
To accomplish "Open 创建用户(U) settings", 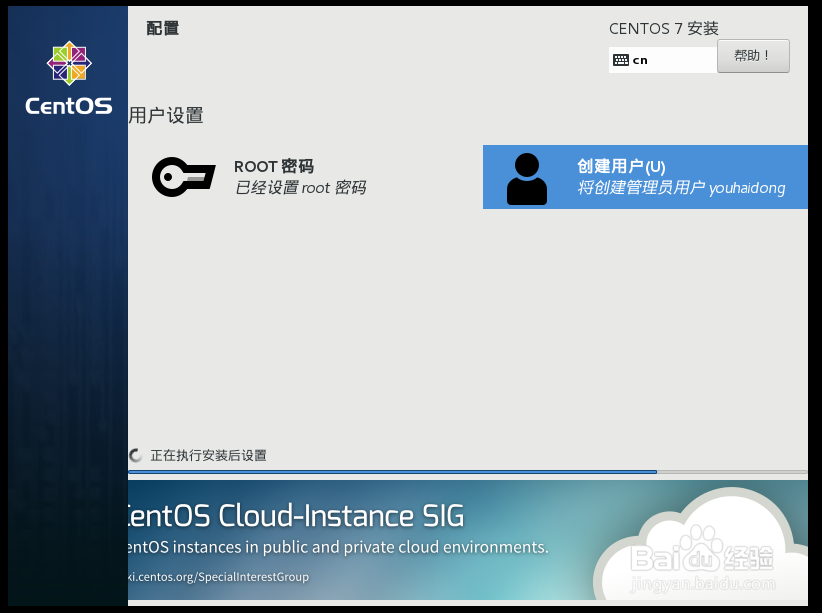I will [x=645, y=177].
